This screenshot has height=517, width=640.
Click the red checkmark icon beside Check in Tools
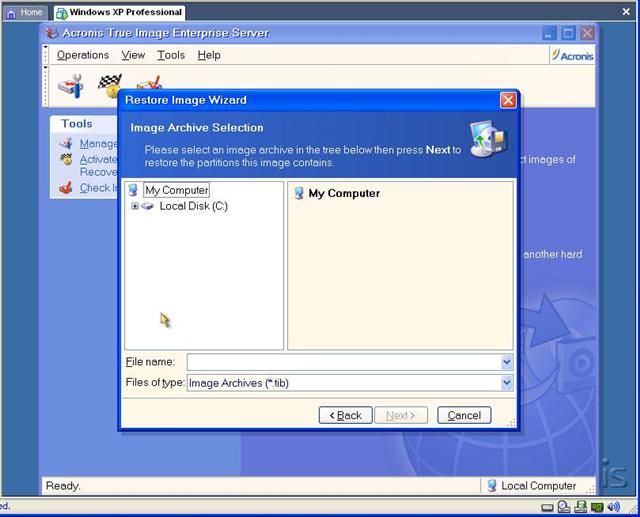point(66,188)
